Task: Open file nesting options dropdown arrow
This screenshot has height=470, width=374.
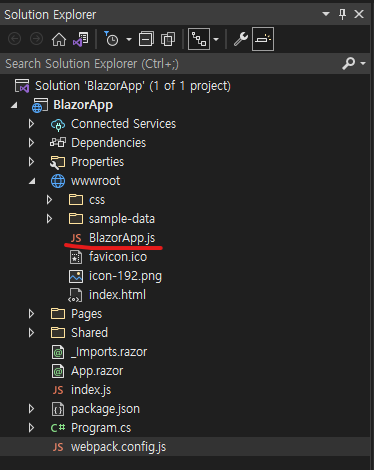Action: pyautogui.click(x=216, y=40)
